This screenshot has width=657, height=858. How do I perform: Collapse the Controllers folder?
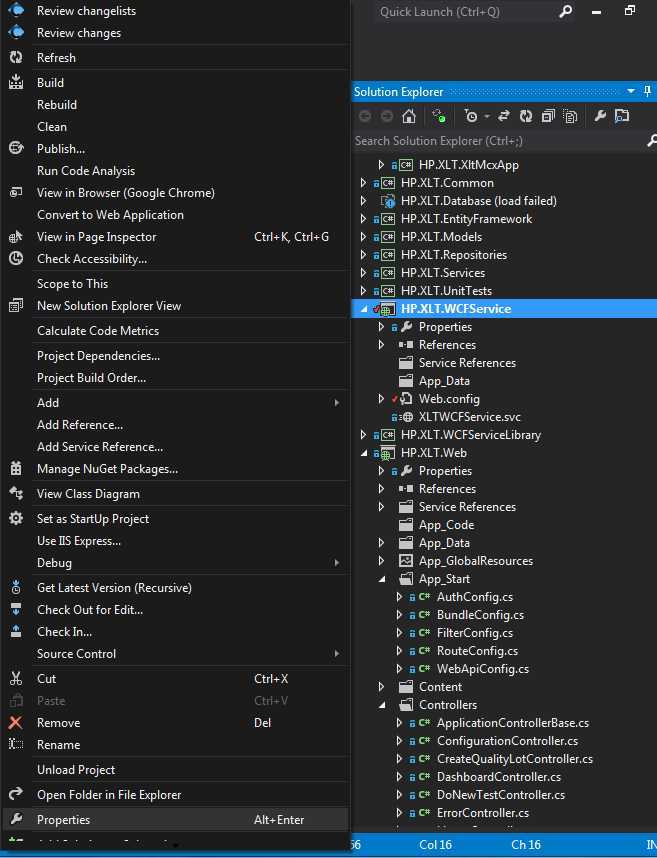[x=382, y=705]
